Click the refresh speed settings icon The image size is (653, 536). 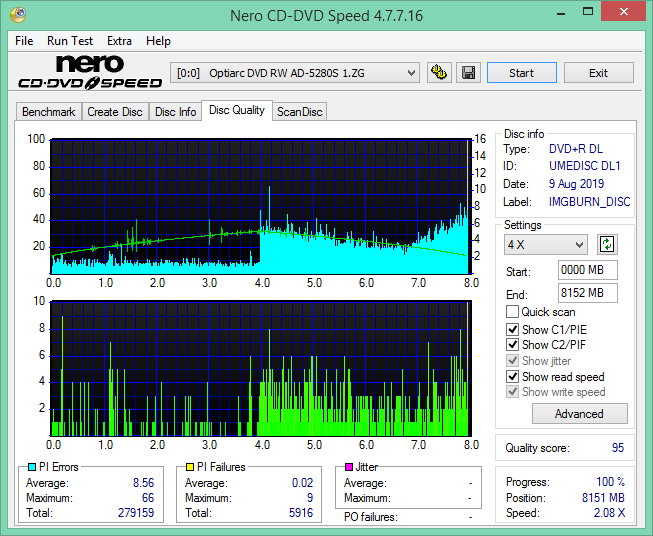click(x=607, y=244)
